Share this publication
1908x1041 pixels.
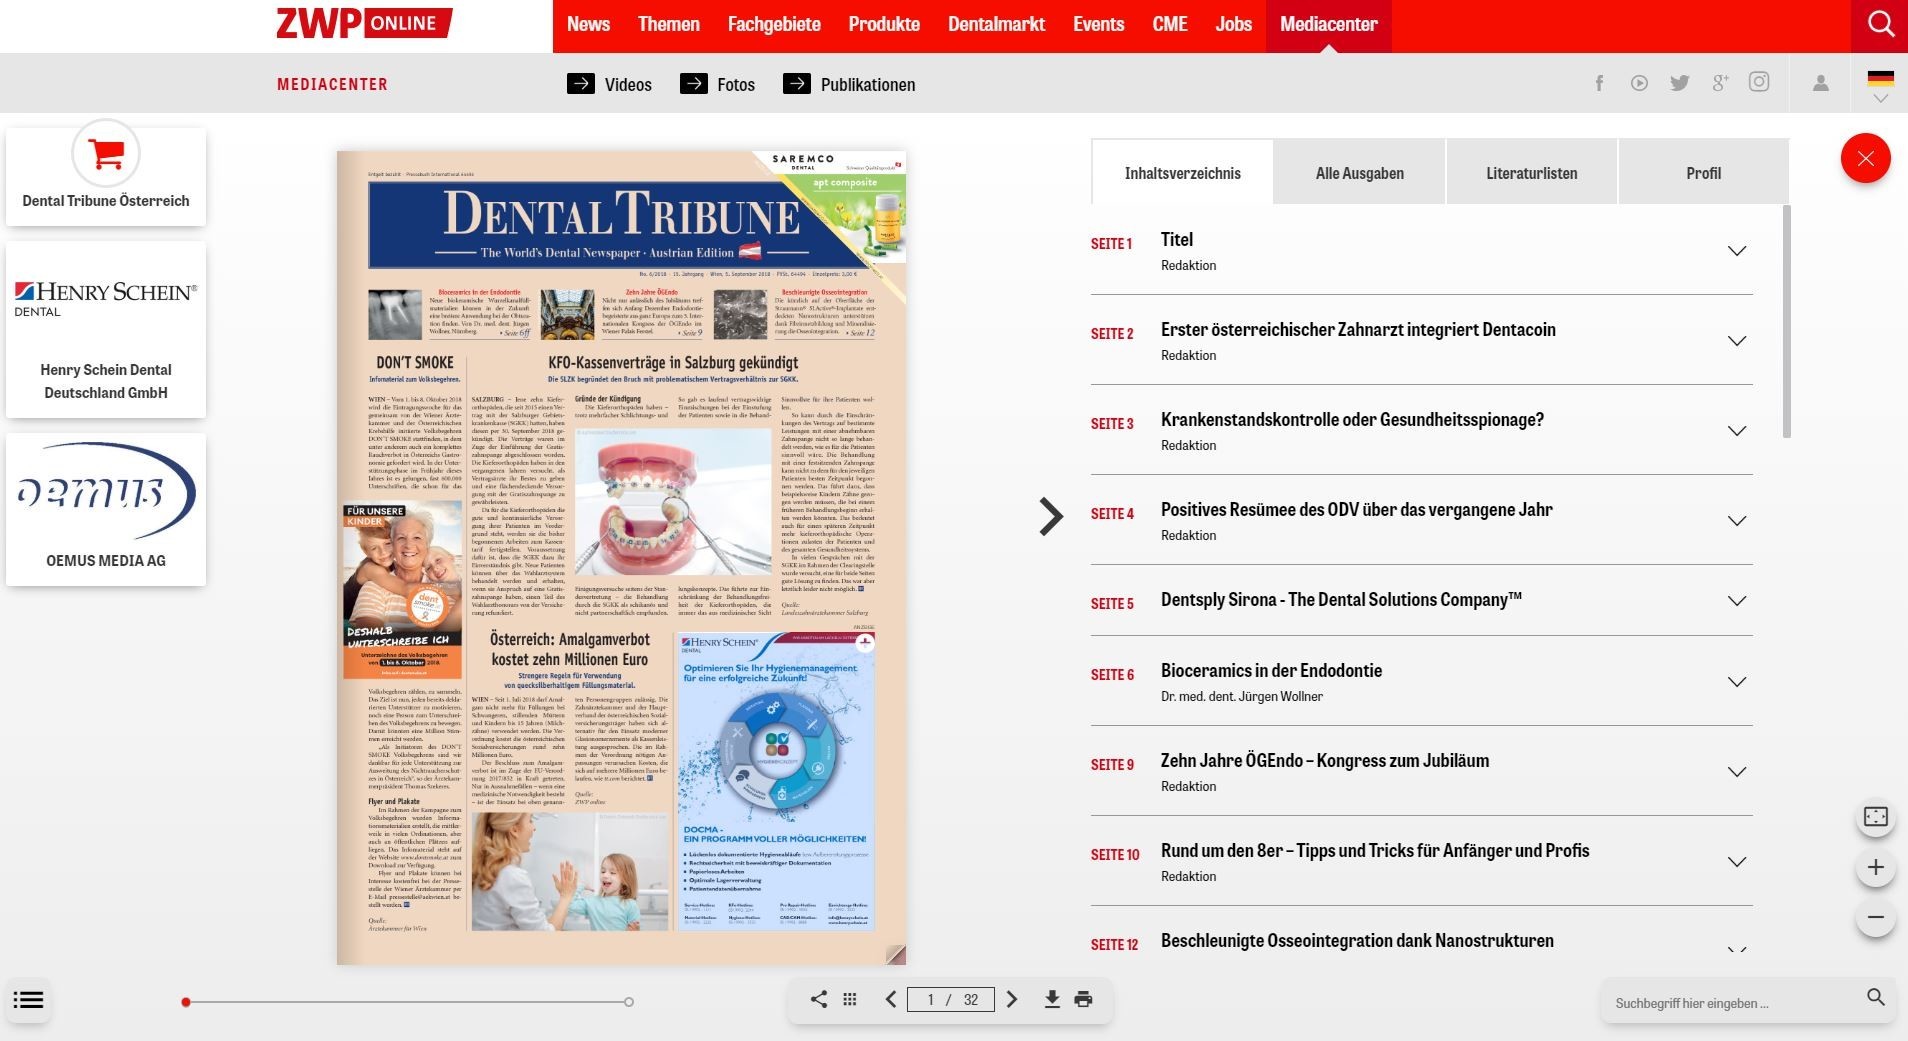[x=818, y=999]
